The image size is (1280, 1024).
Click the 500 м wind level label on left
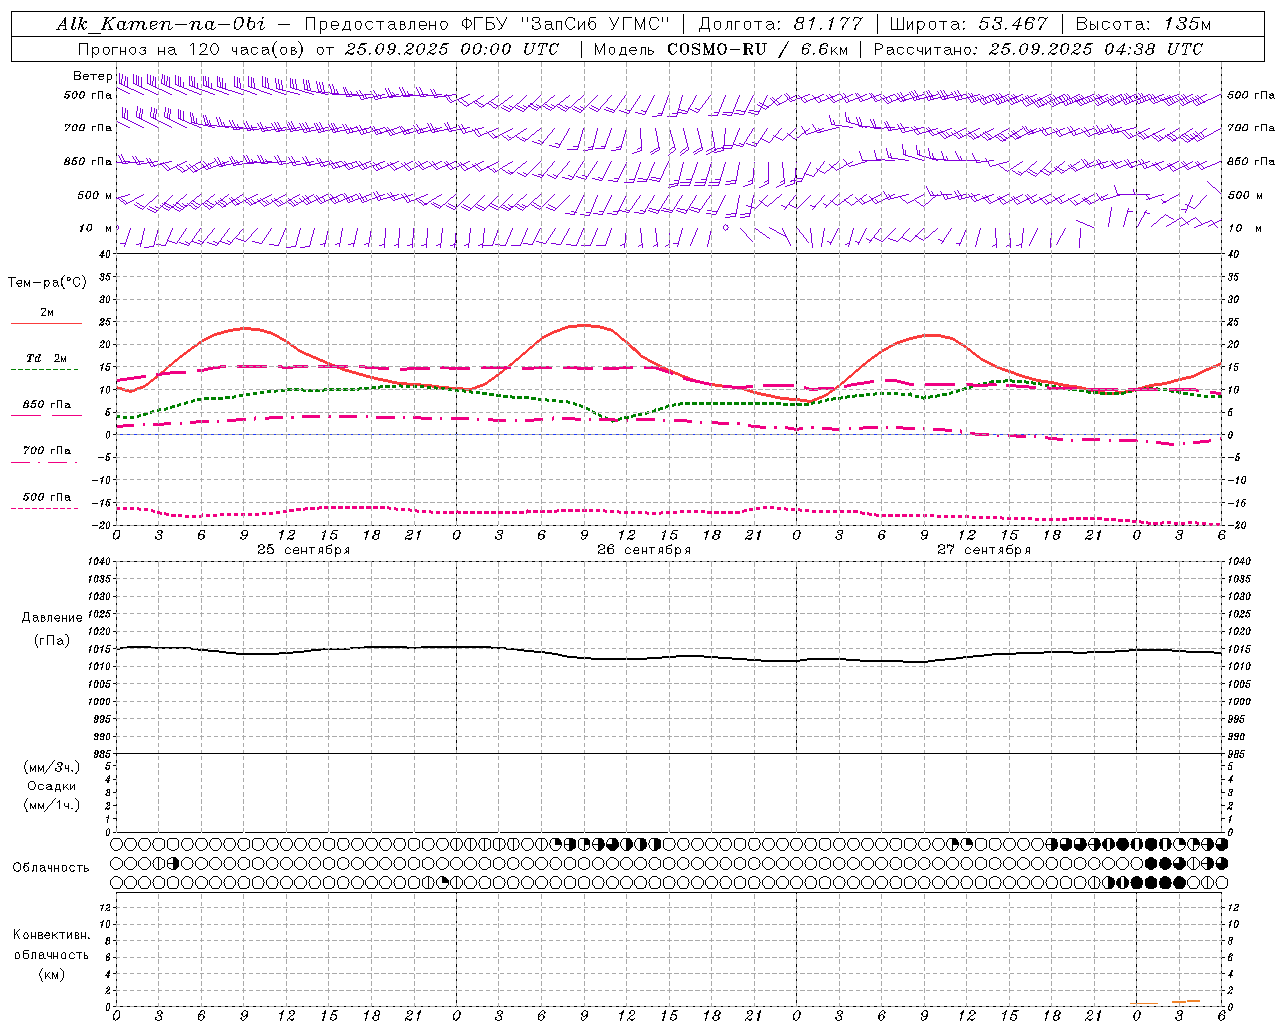(96, 195)
